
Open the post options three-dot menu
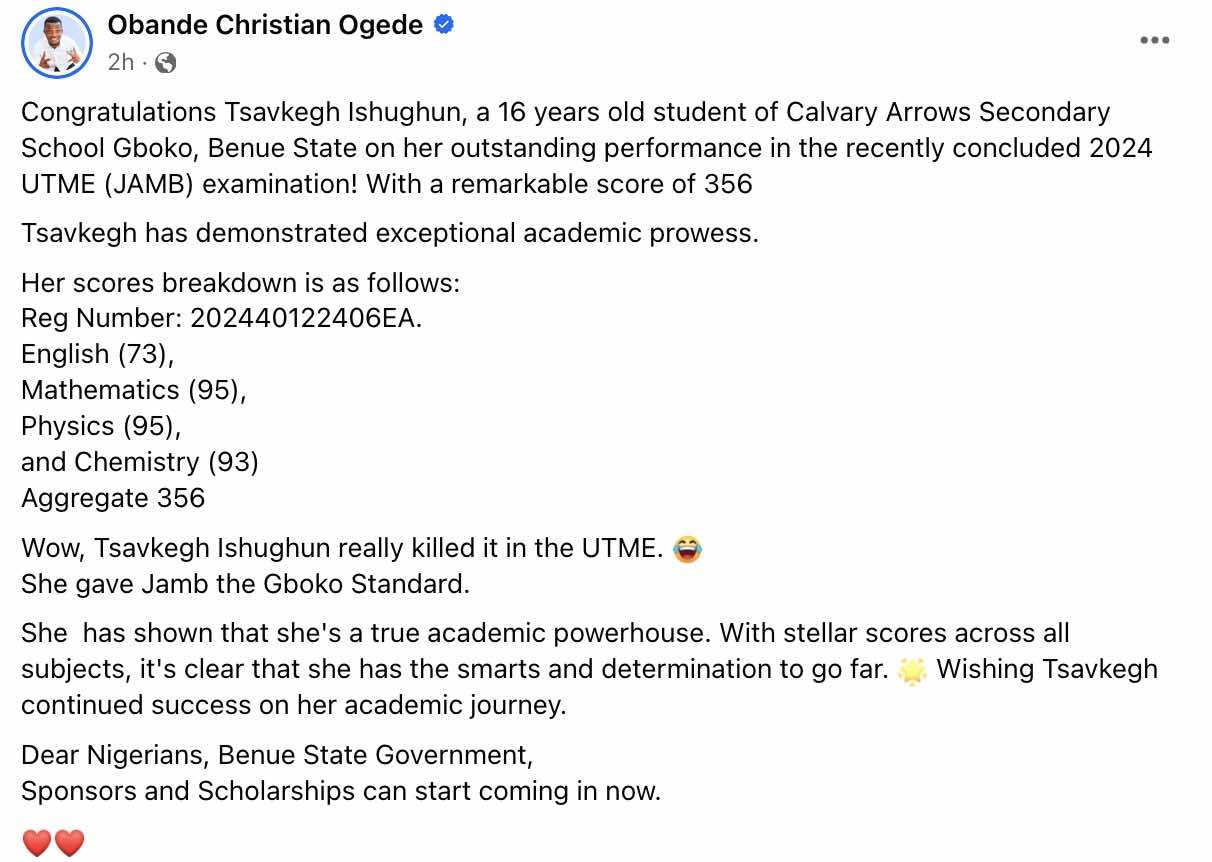point(1154,41)
